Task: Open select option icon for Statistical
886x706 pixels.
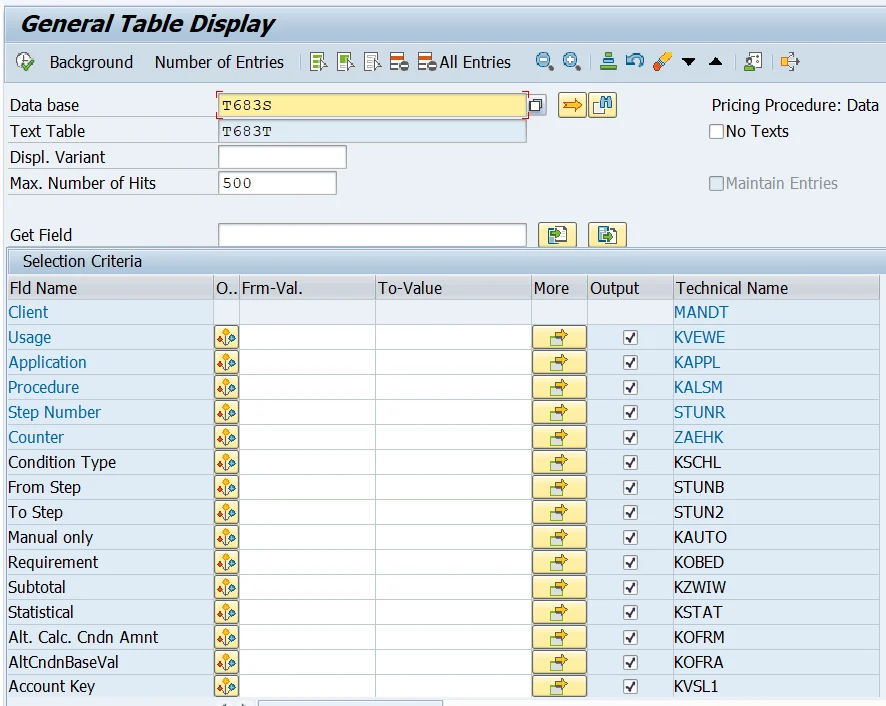Action: click(227, 612)
